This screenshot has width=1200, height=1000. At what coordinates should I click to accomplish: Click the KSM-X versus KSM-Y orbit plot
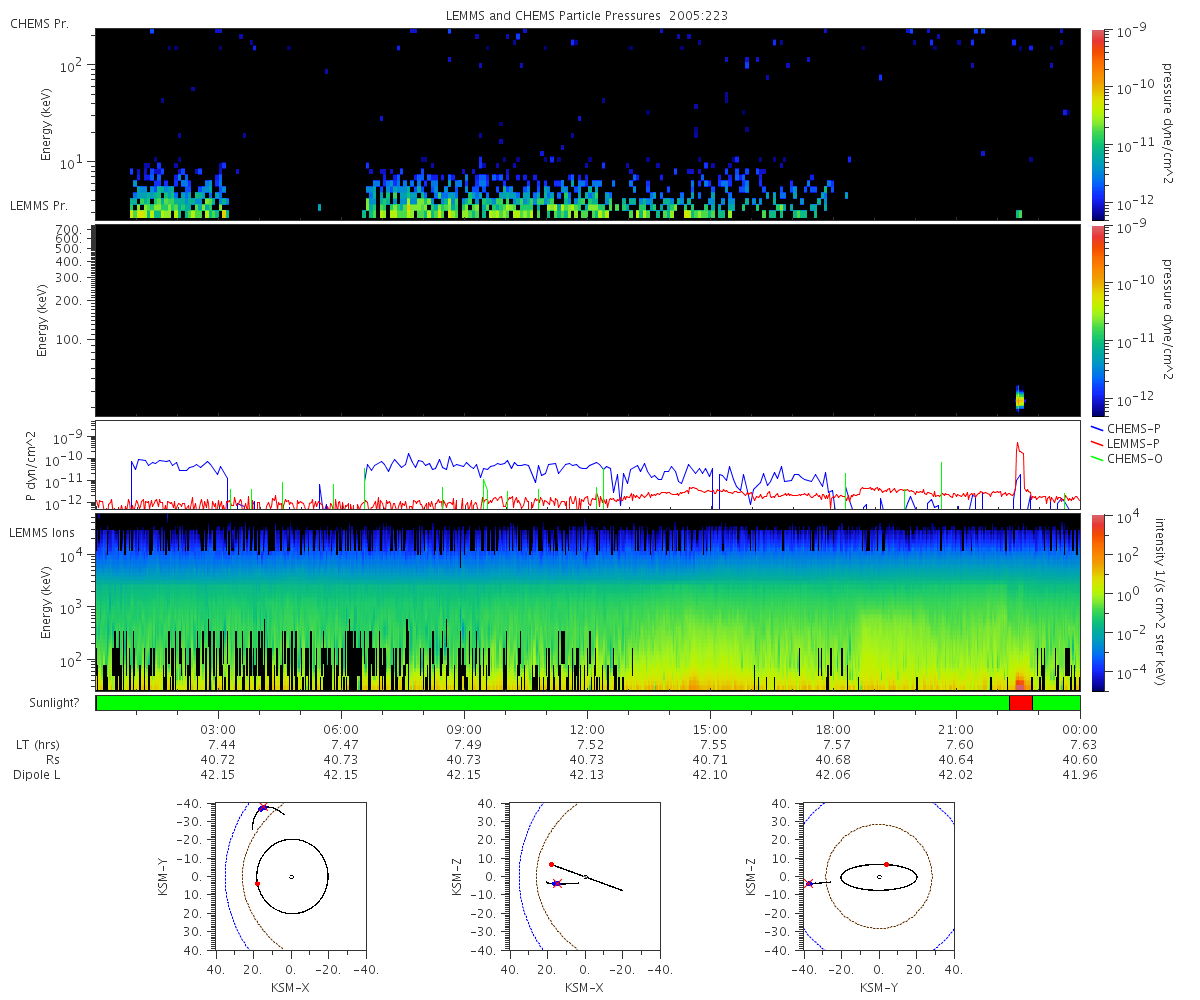(291, 876)
